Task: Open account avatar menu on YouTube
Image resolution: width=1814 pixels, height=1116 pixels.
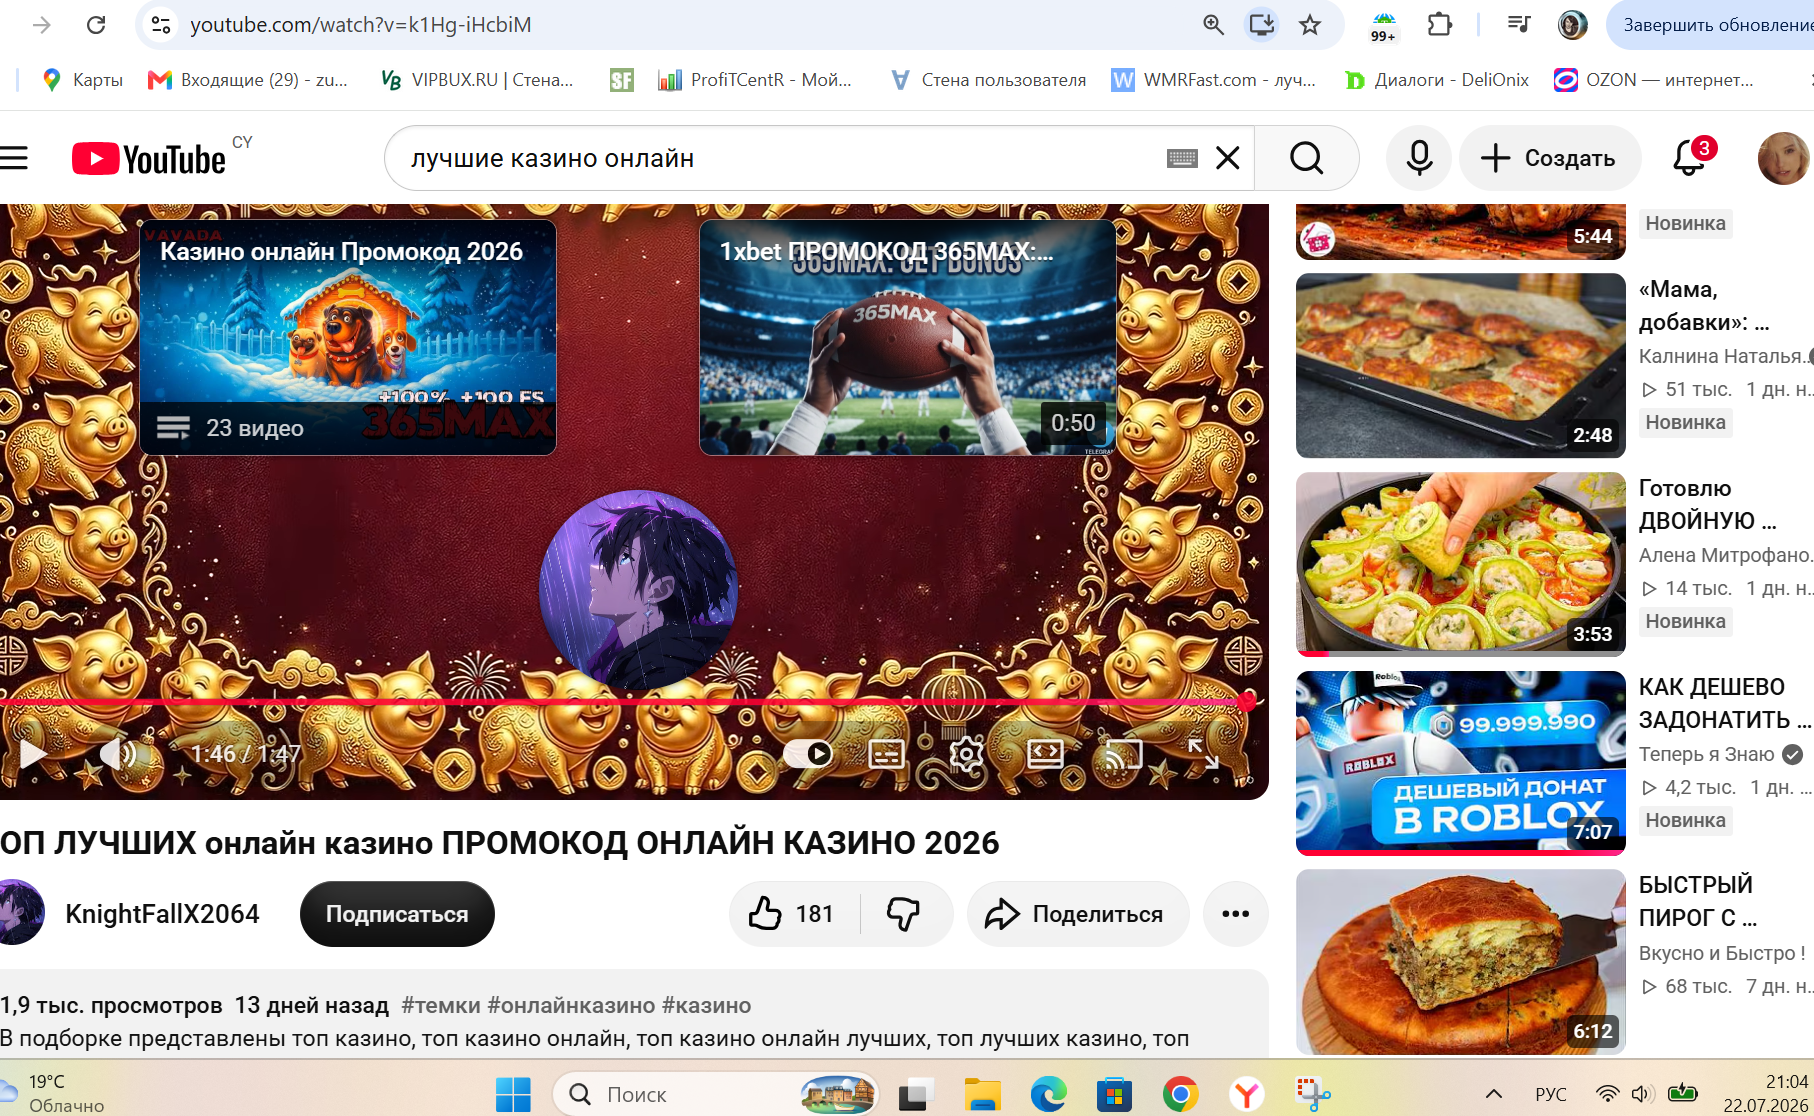Action: [1784, 158]
